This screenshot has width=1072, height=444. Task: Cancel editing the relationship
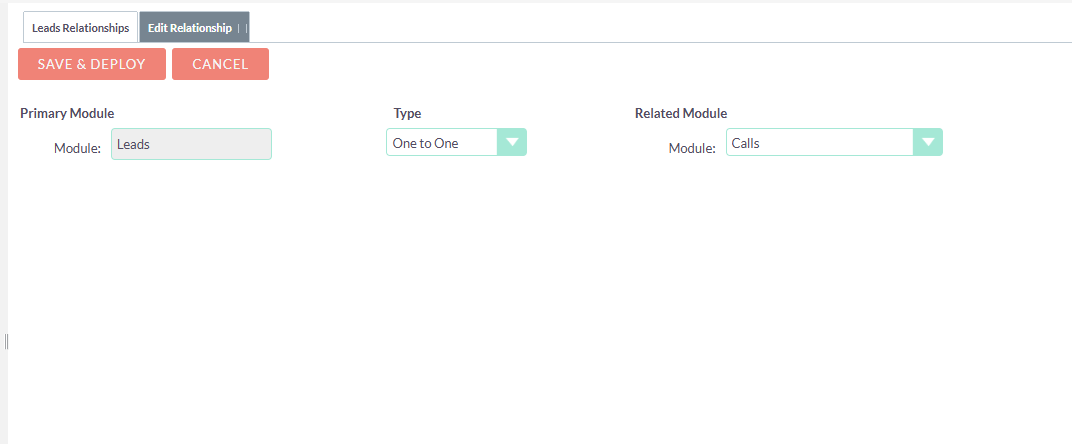[x=220, y=64]
